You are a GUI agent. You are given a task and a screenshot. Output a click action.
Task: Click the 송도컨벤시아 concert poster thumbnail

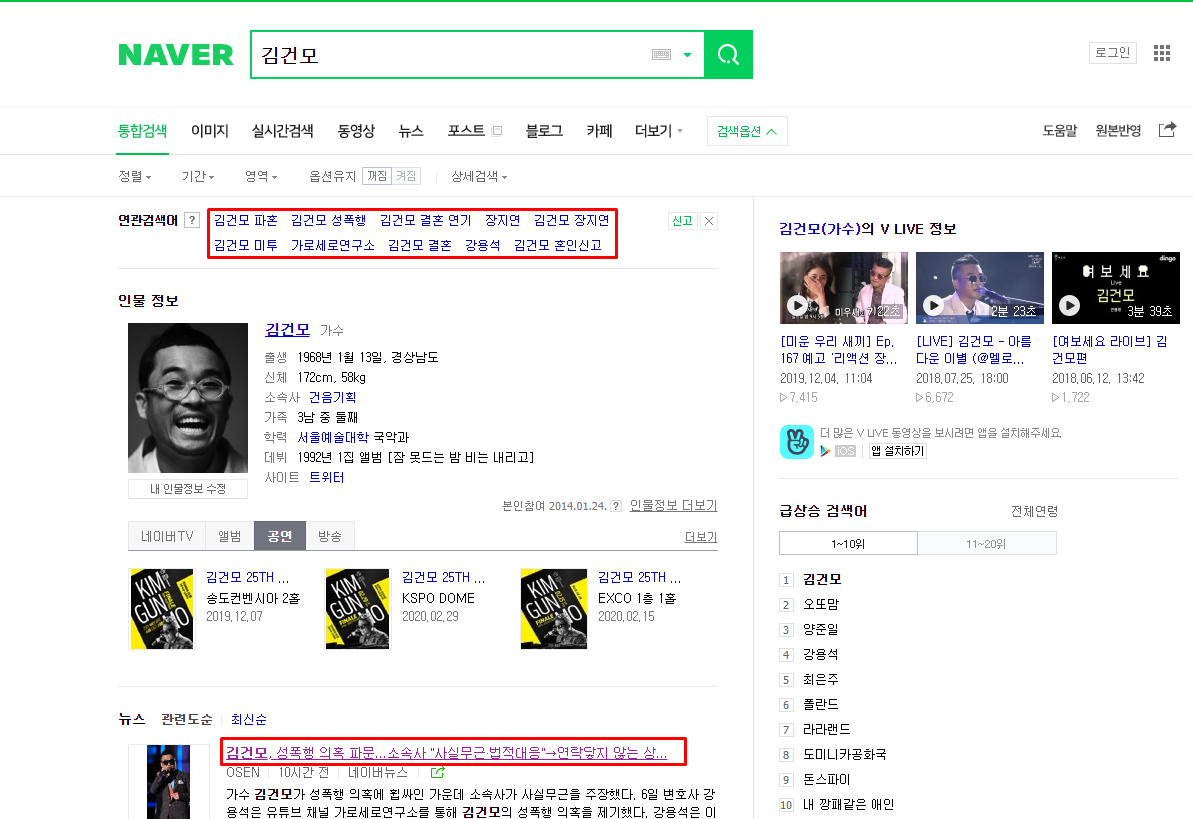162,609
